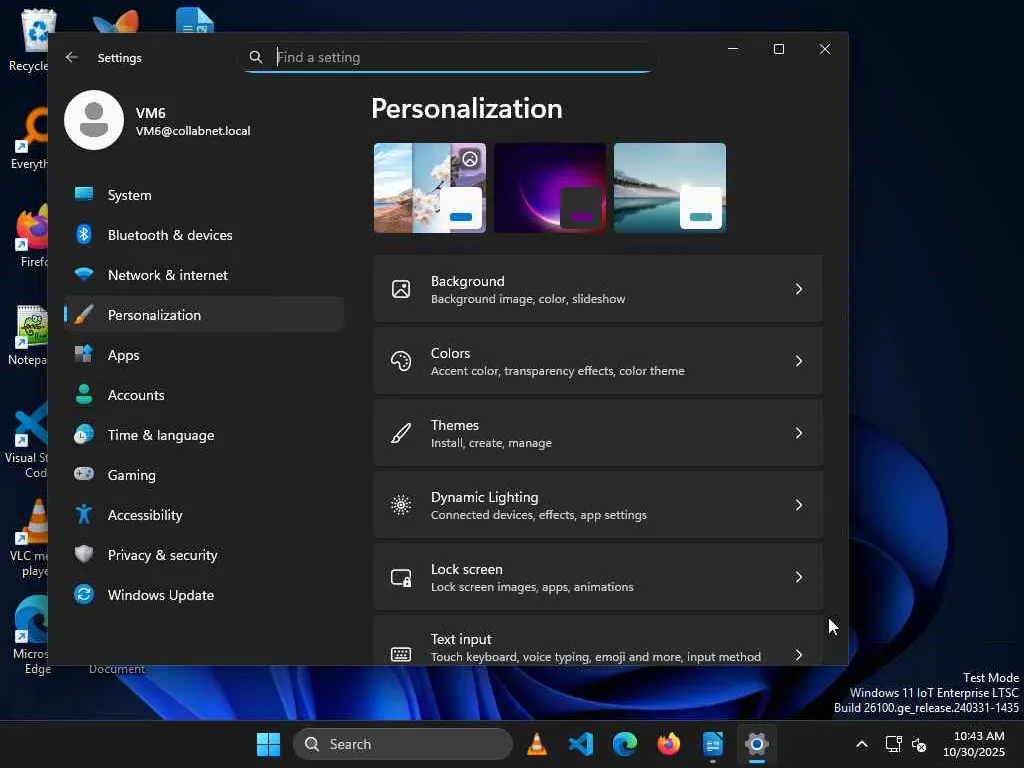Click the taskbar Search box

tap(403, 744)
